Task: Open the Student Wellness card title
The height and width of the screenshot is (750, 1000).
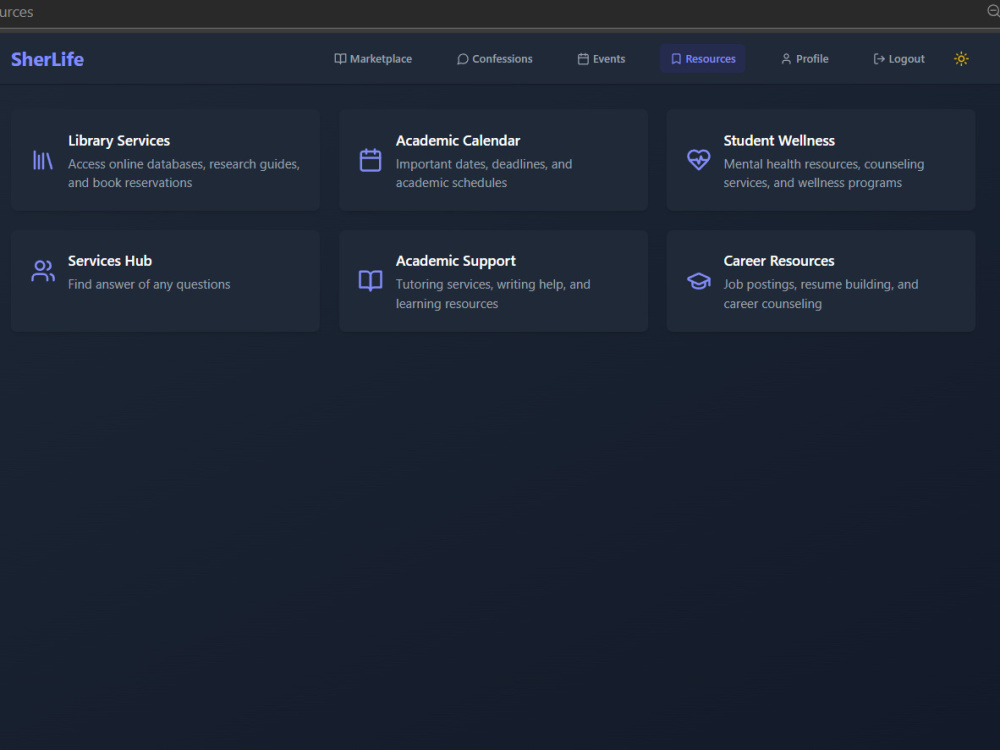Action: point(779,140)
